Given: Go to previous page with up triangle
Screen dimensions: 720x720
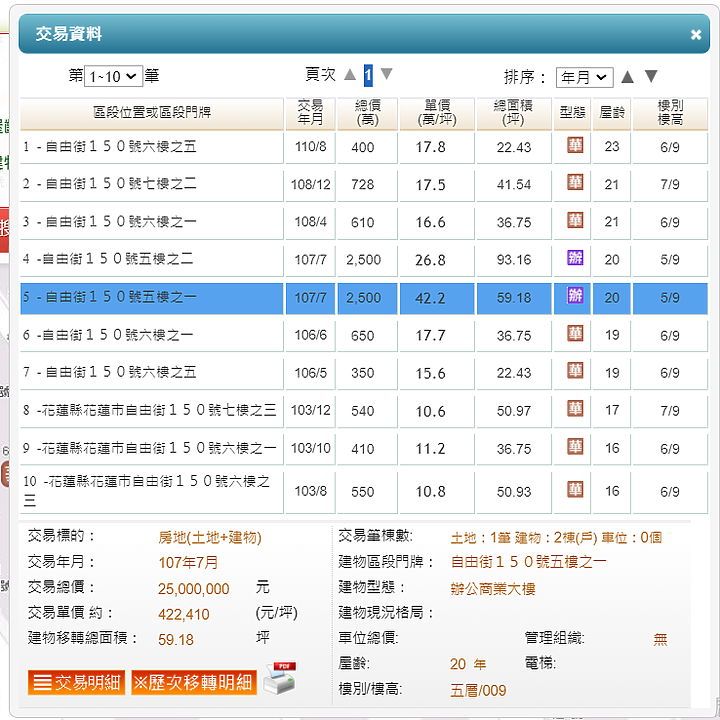Looking at the screenshot, I should point(350,74).
